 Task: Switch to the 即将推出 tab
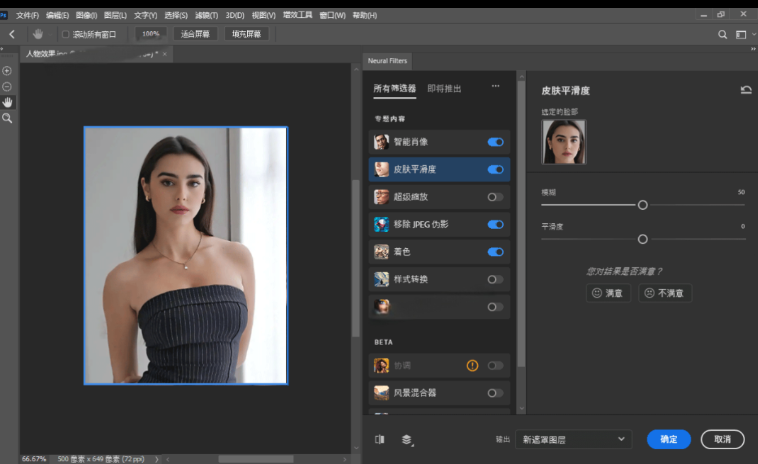444,88
